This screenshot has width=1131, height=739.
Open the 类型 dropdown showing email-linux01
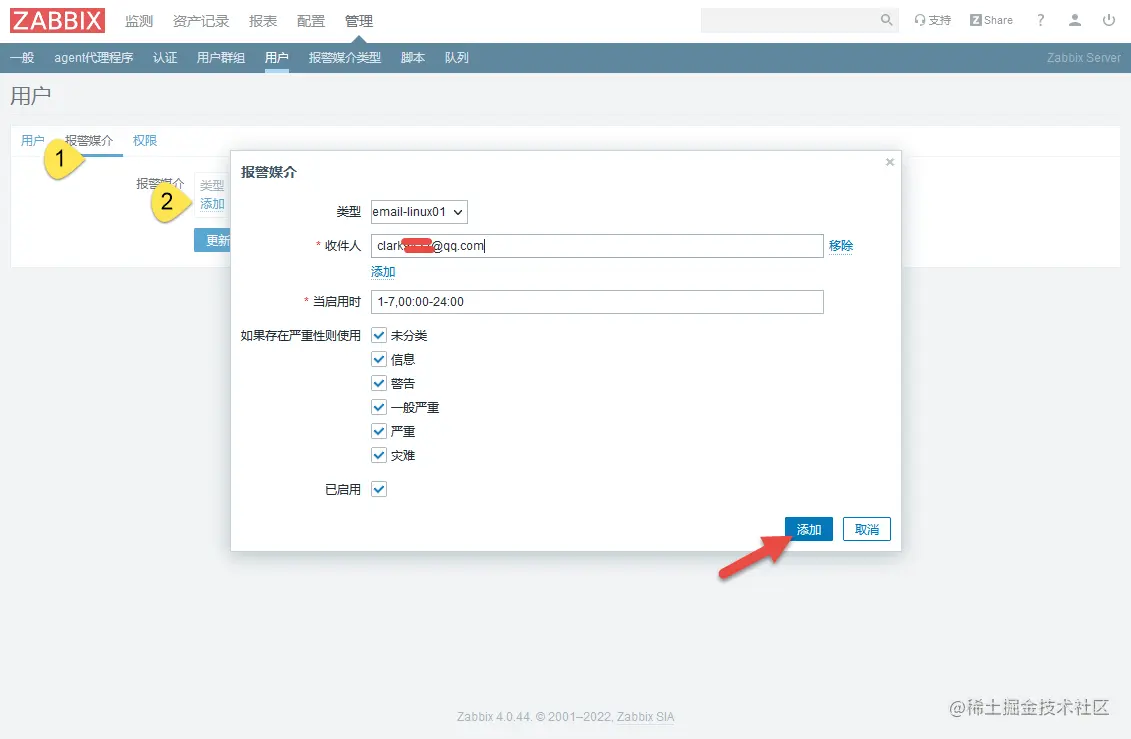pyautogui.click(x=417, y=211)
